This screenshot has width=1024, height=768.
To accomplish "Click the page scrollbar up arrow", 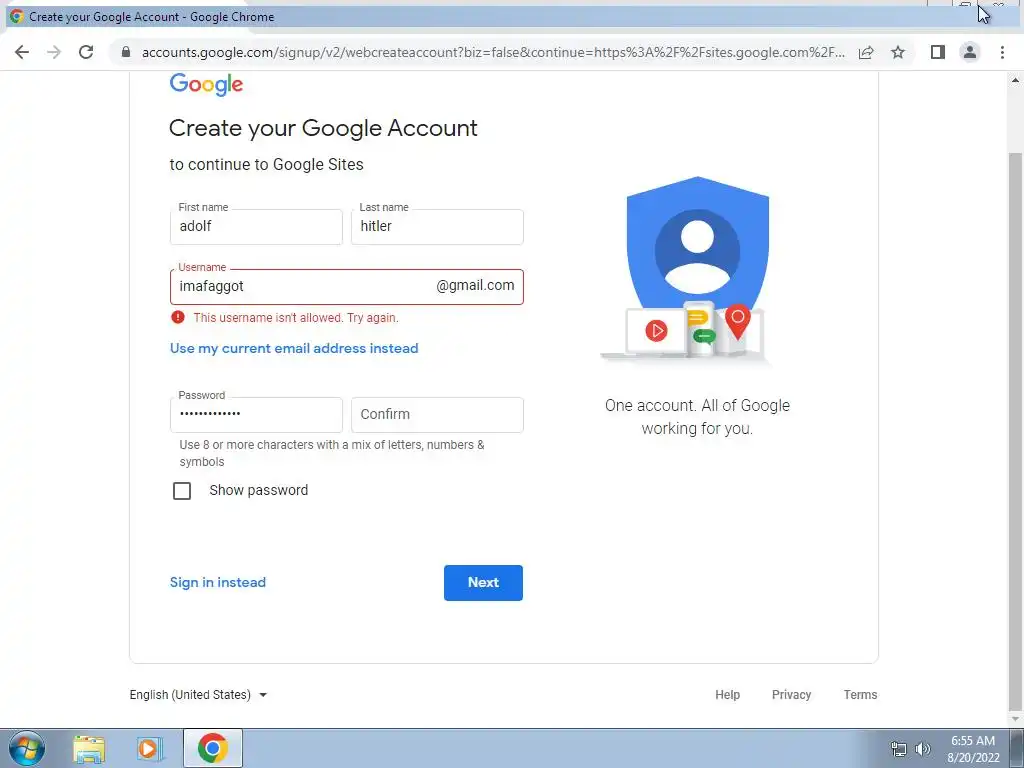I will pyautogui.click(x=1015, y=81).
